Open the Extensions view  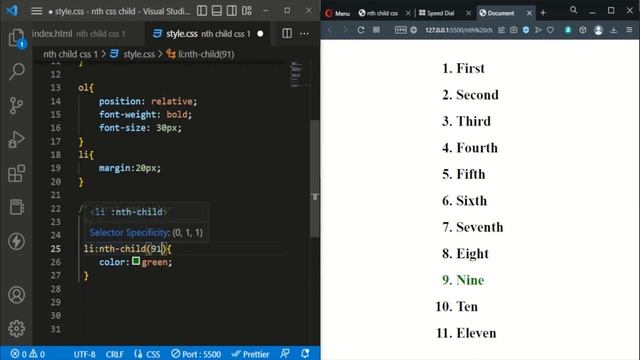point(16,173)
